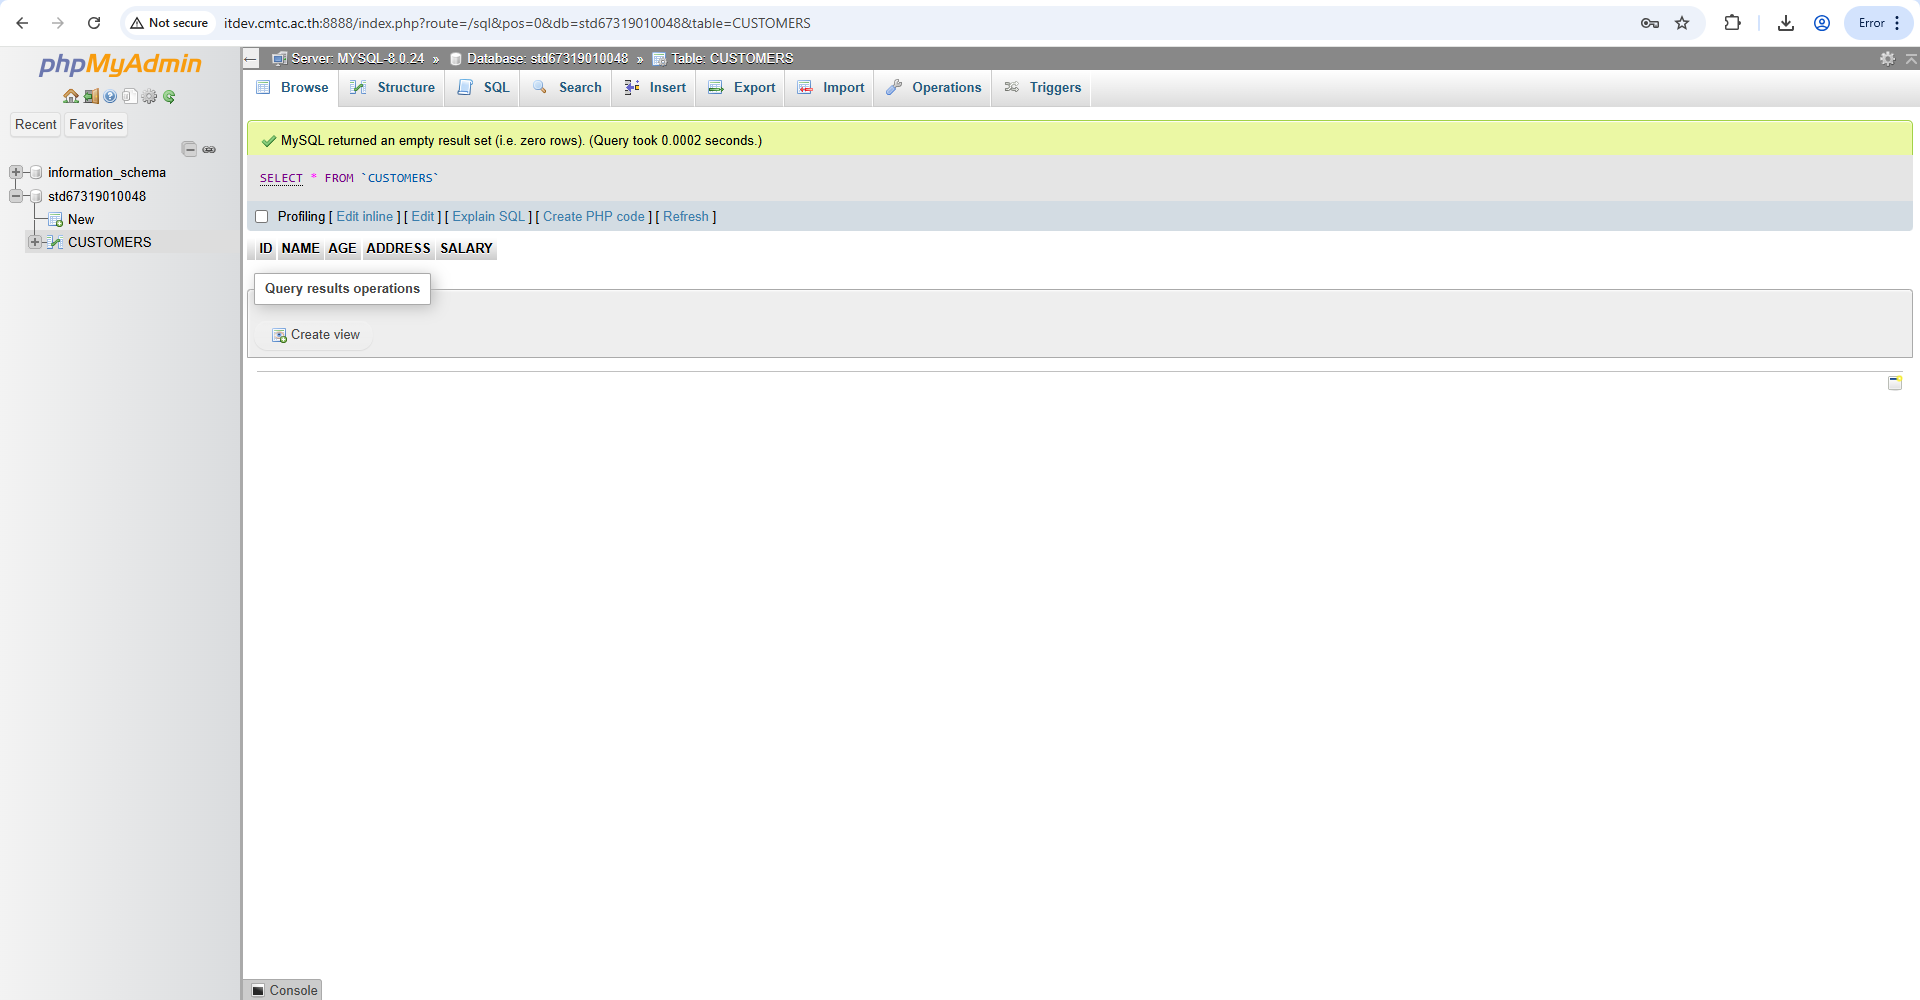The height and width of the screenshot is (1000, 1920).
Task: Click the Create view link
Action: click(x=324, y=335)
